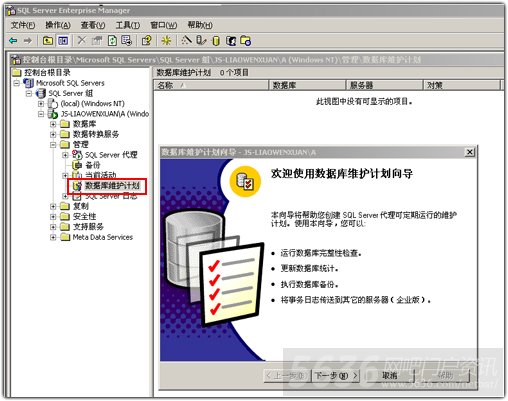Select the 备份 tree item
The height and width of the screenshot is (401, 508).
(x=93, y=165)
